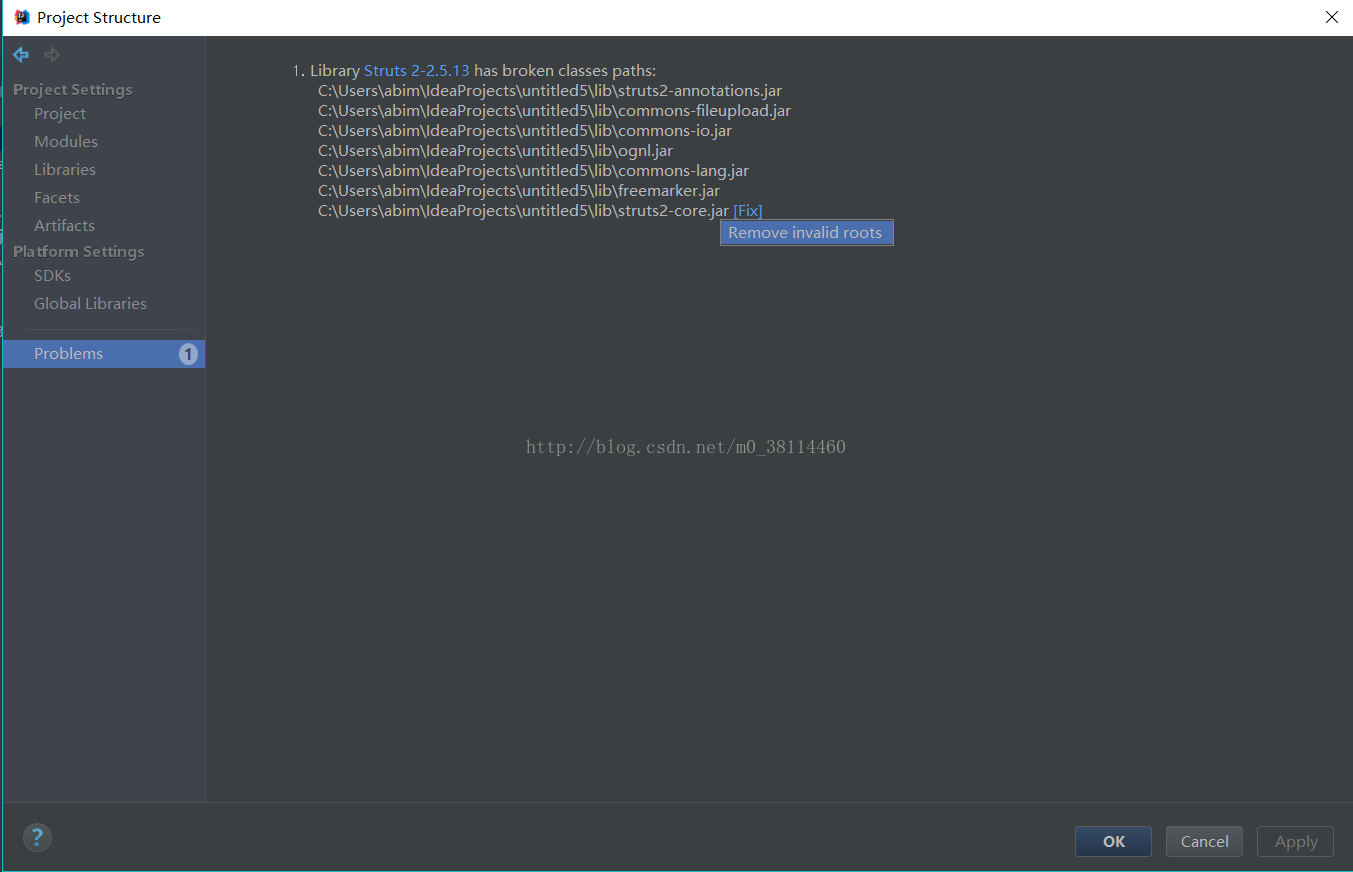Click the [Fix] link
Screen dimensions: 1353x872
(x=748, y=211)
